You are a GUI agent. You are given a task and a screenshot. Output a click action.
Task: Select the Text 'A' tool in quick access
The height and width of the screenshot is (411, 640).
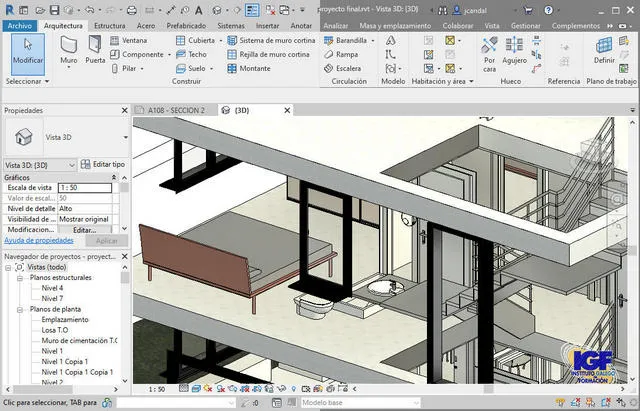(199, 10)
